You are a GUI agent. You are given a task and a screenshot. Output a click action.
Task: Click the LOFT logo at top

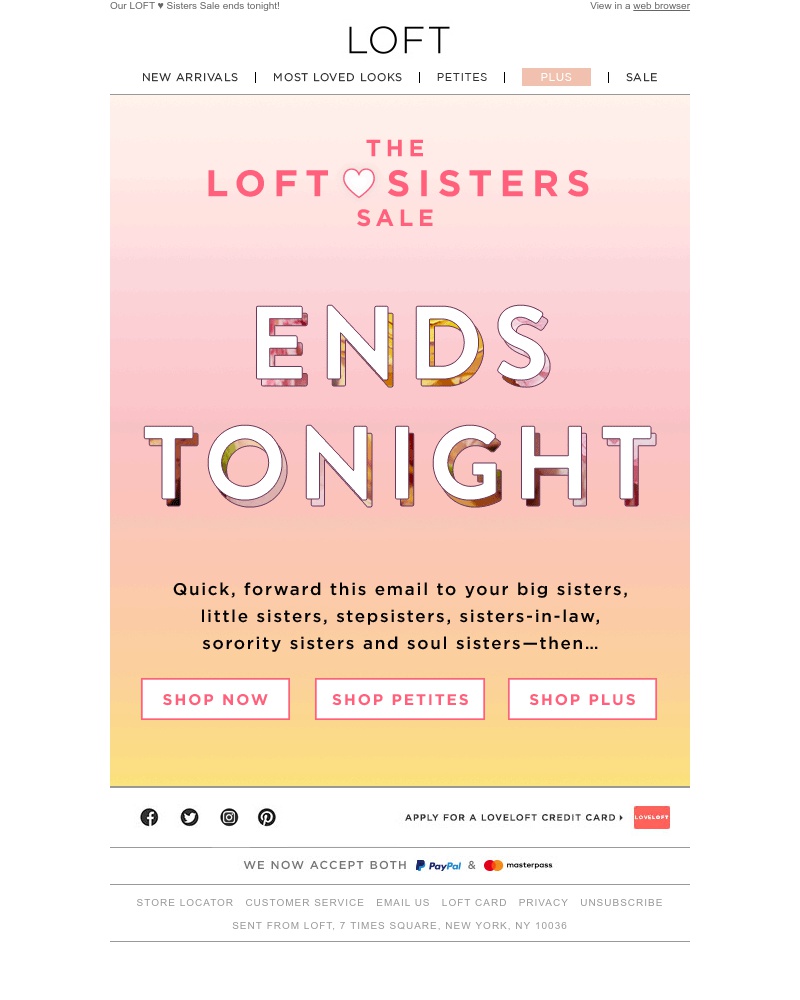[x=399, y=40]
